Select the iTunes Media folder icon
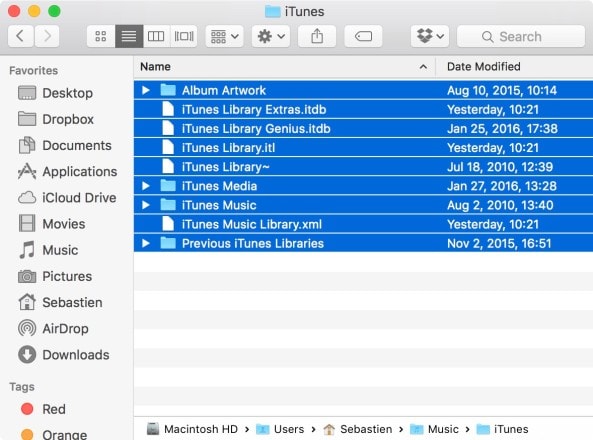The image size is (593, 440). pyautogui.click(x=168, y=186)
